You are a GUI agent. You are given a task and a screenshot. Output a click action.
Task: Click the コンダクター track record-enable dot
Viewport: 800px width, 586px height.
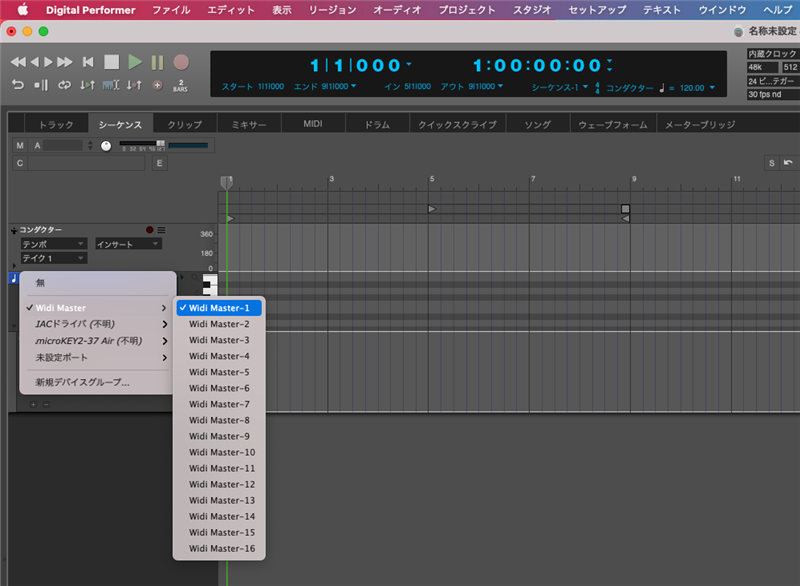coord(149,230)
